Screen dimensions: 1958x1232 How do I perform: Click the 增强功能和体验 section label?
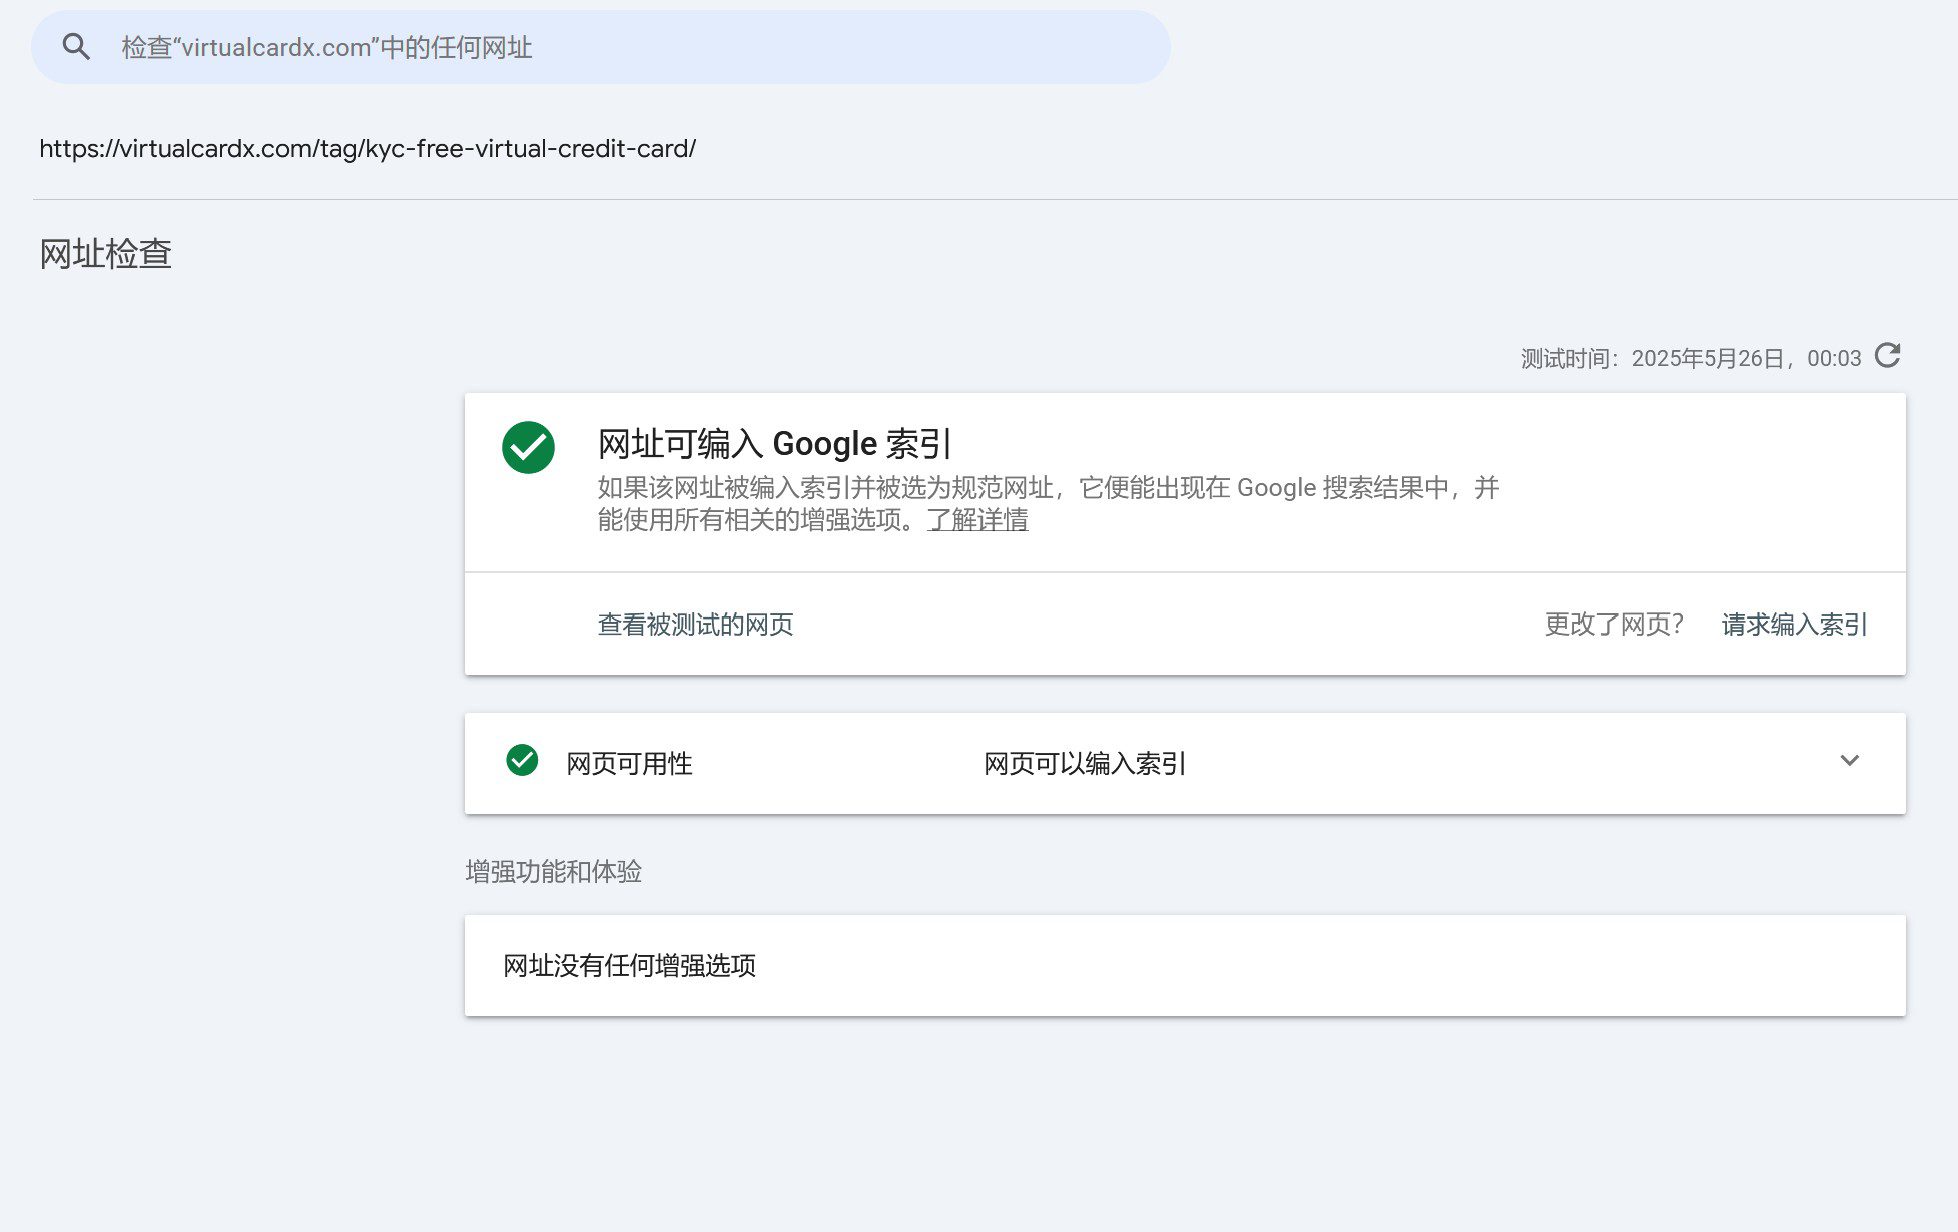tap(553, 872)
